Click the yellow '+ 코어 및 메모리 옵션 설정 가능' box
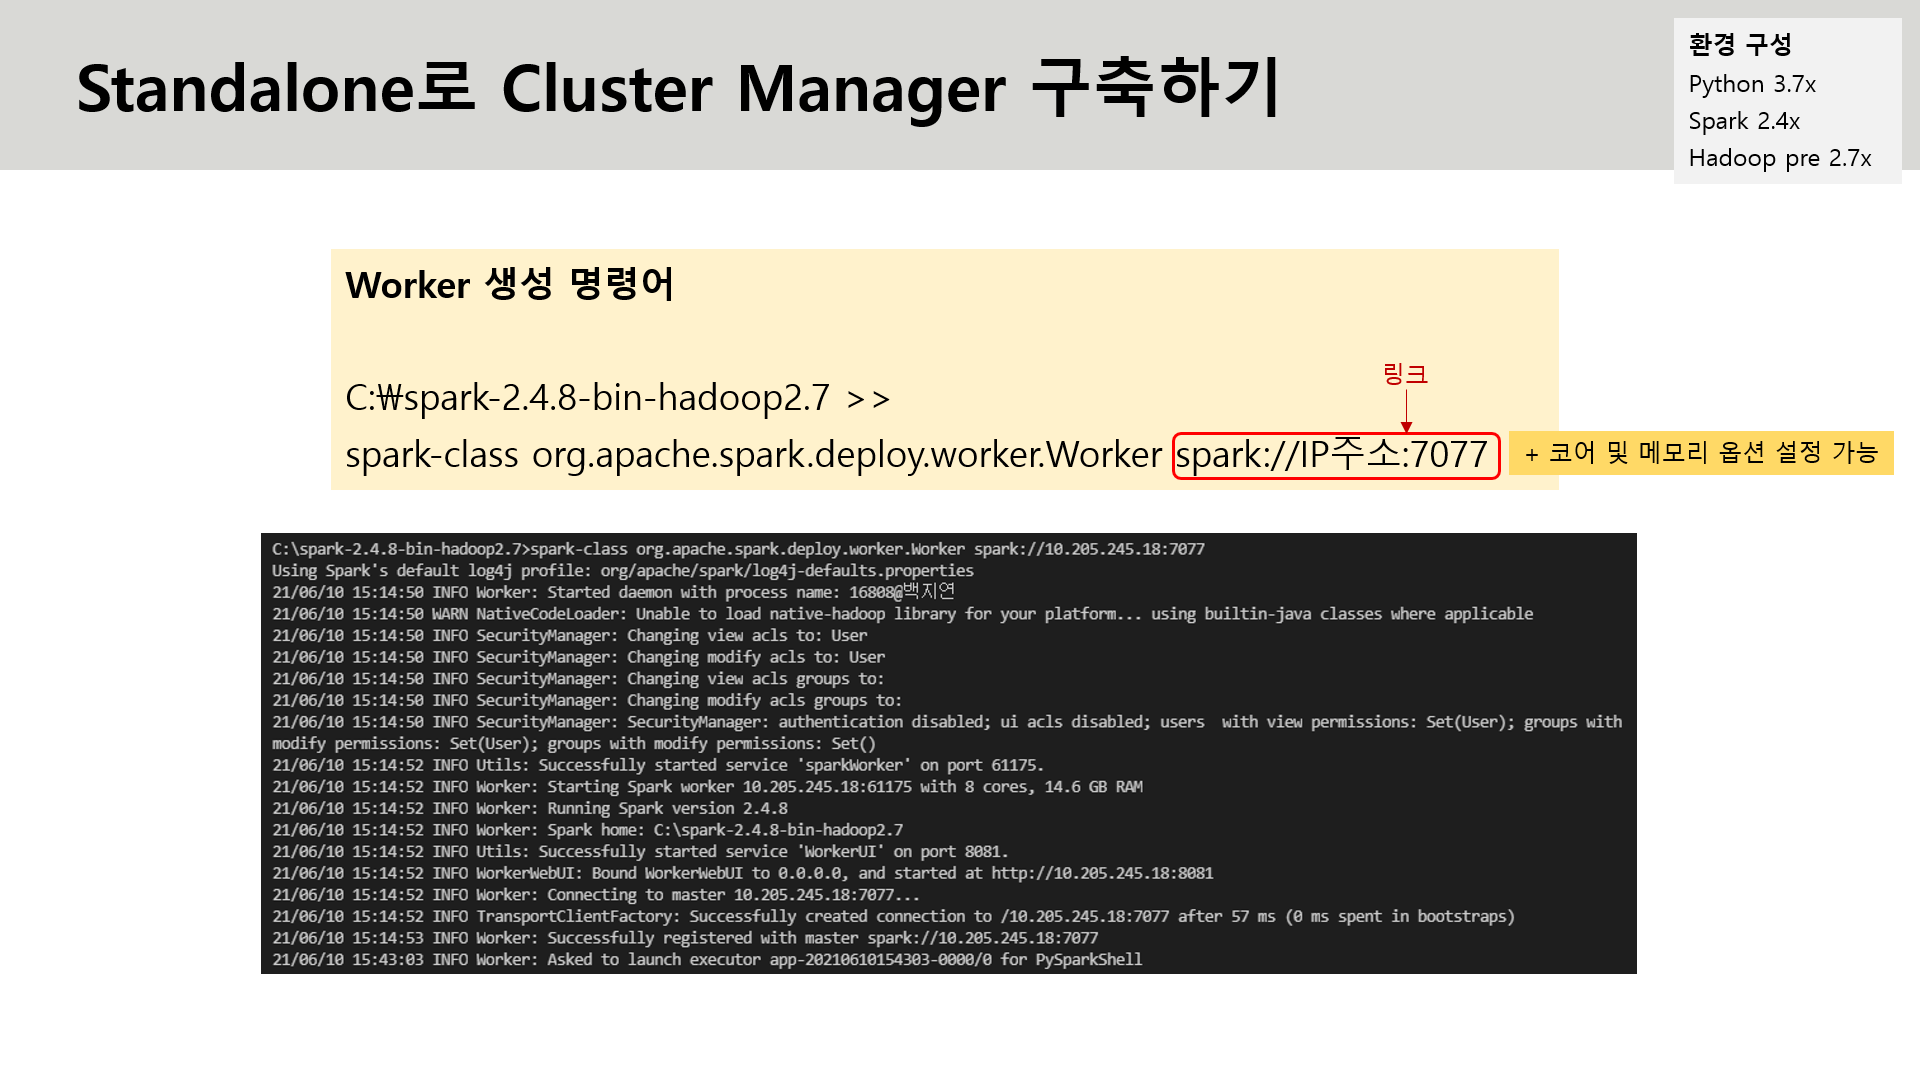The height and width of the screenshot is (1080, 1920). click(1700, 453)
